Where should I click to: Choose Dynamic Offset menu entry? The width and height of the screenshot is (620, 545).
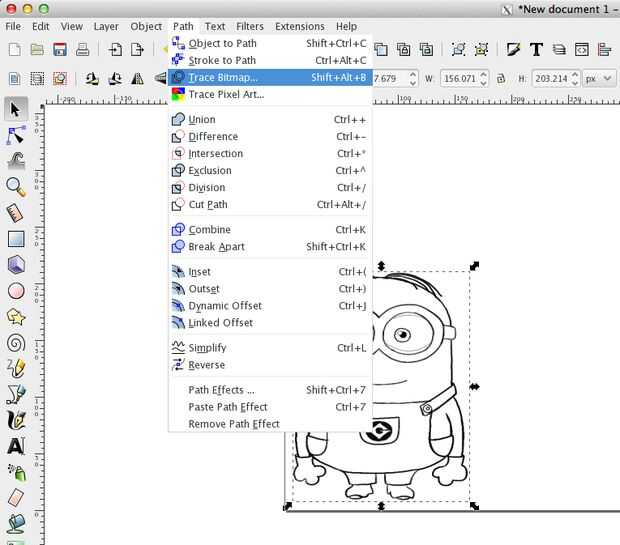[270, 306]
